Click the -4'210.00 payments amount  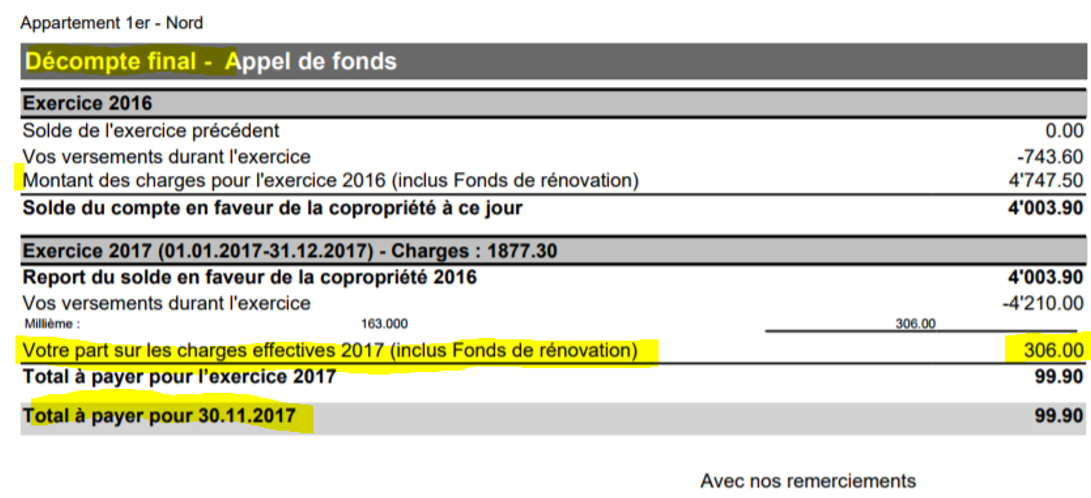coord(1044,303)
